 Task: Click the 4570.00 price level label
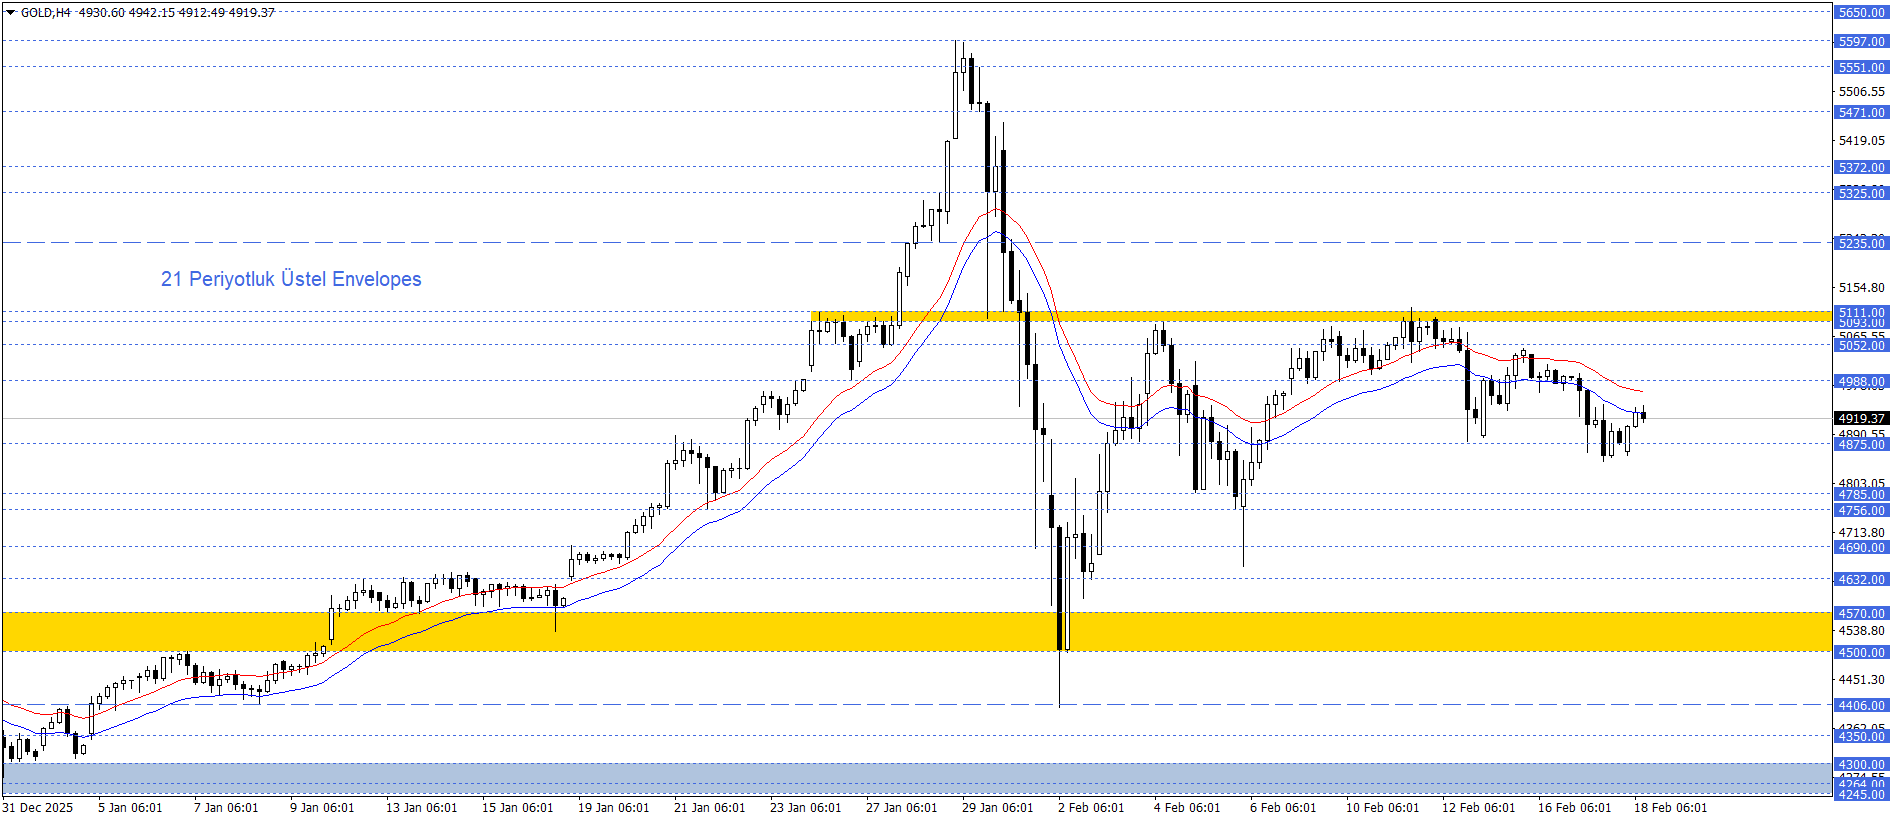point(1861,614)
